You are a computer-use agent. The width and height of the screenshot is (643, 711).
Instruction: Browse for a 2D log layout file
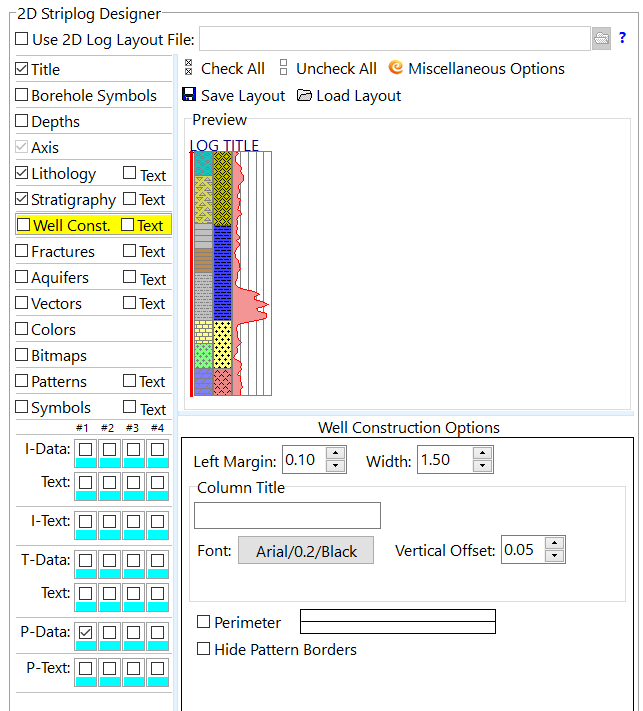pos(601,39)
